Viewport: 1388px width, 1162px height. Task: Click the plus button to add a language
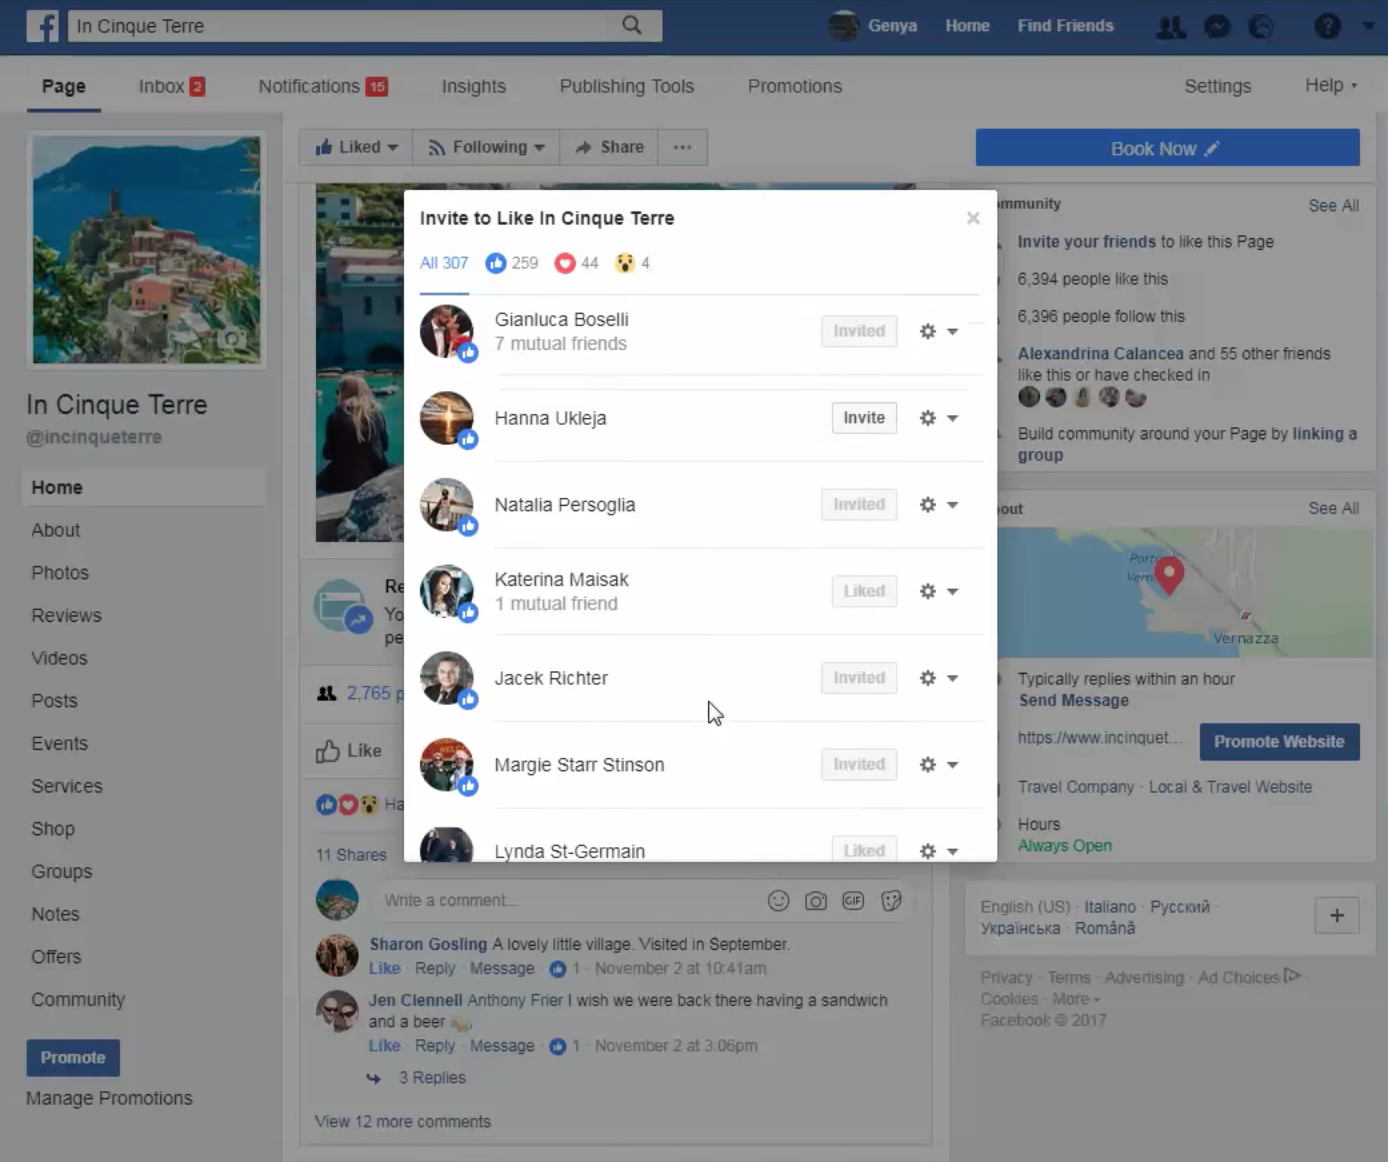[x=1337, y=915]
